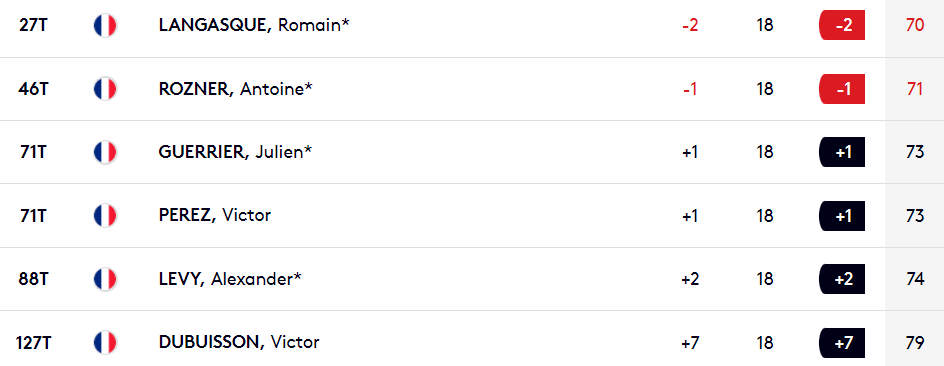The image size is (944, 366).
Task: Open player ROZNER, Antoine
Action: point(236,89)
